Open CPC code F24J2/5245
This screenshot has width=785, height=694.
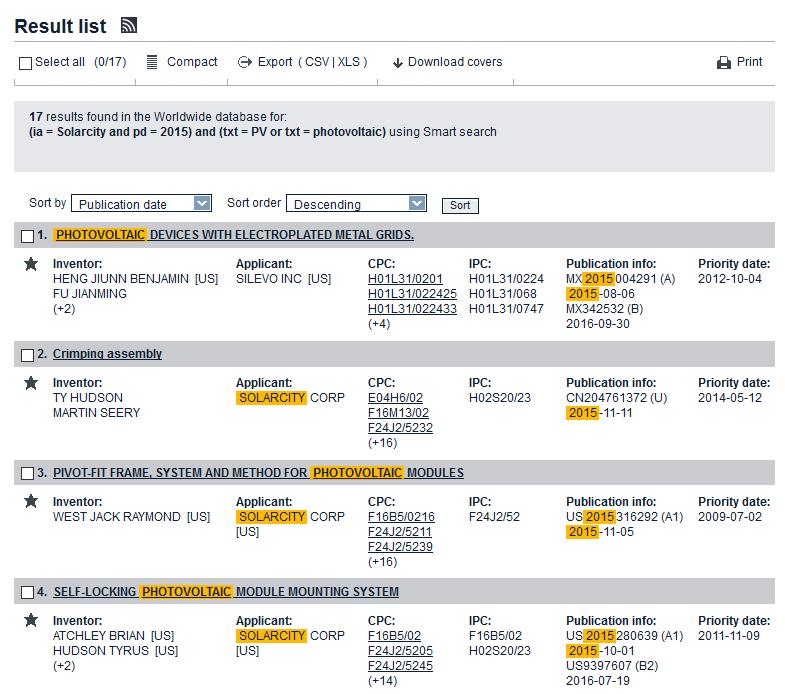pos(400,666)
